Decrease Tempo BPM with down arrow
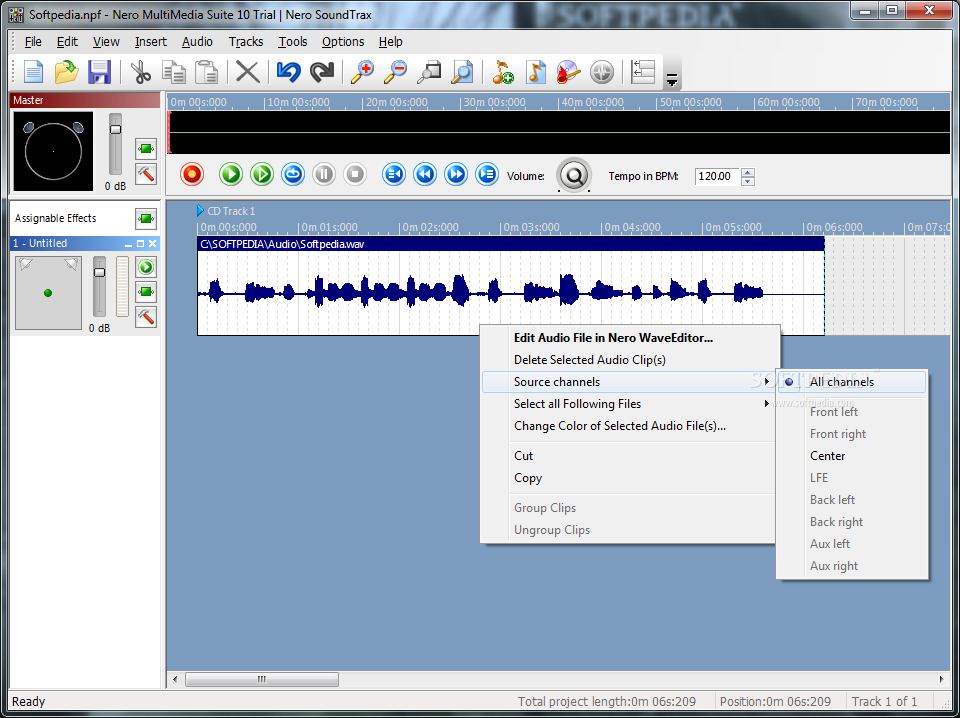Image resolution: width=960 pixels, height=718 pixels. [748, 181]
